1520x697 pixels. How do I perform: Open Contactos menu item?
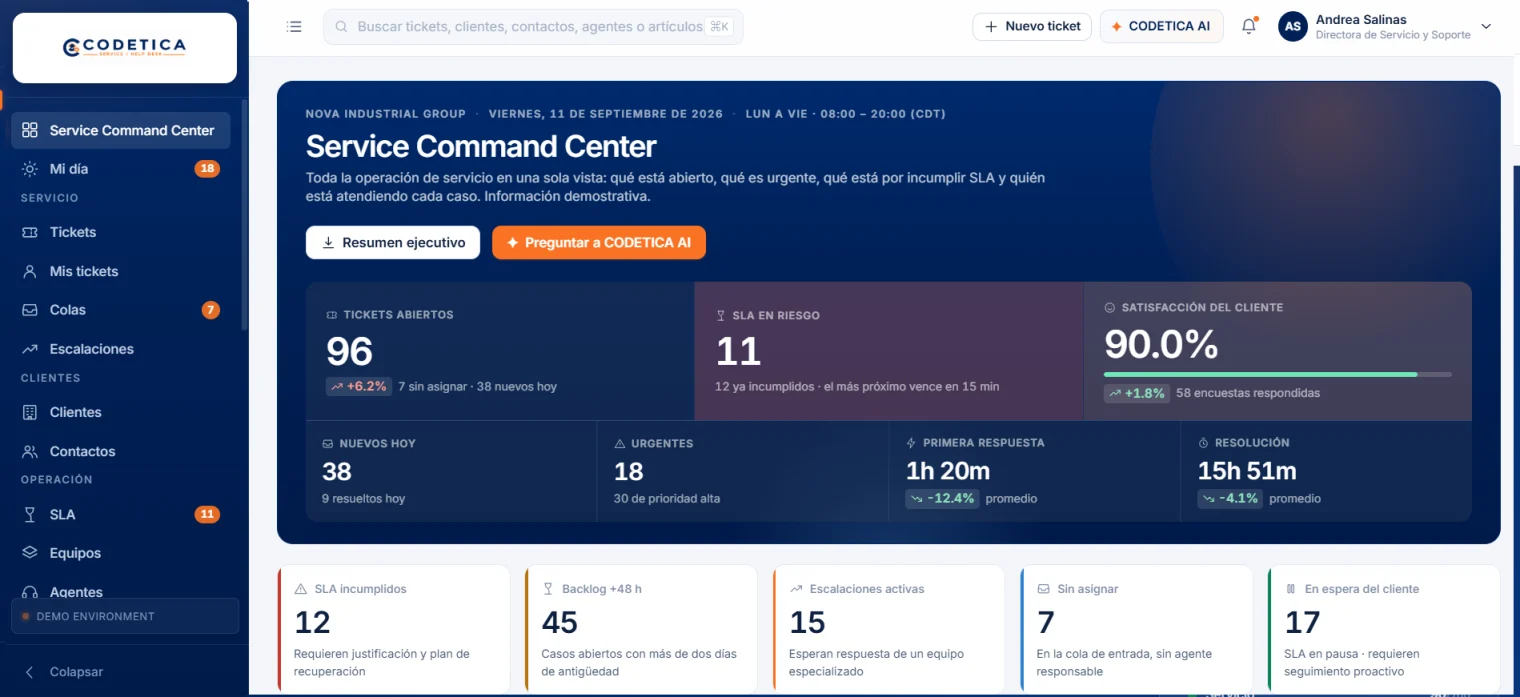[121, 451]
